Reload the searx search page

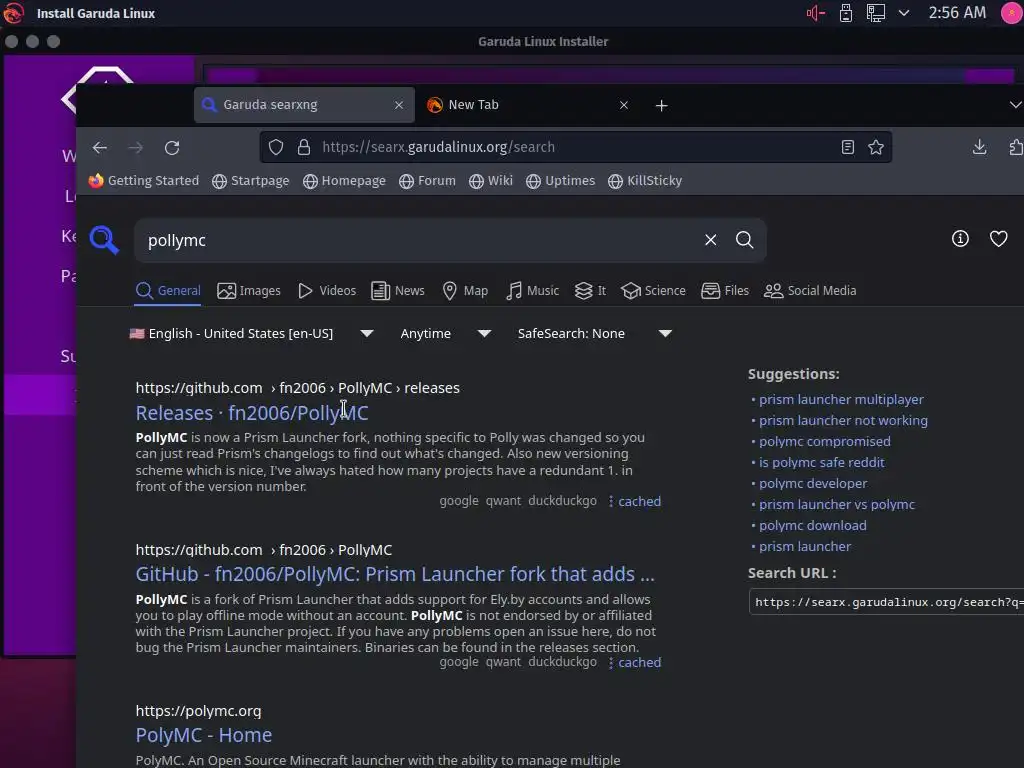coord(172,148)
